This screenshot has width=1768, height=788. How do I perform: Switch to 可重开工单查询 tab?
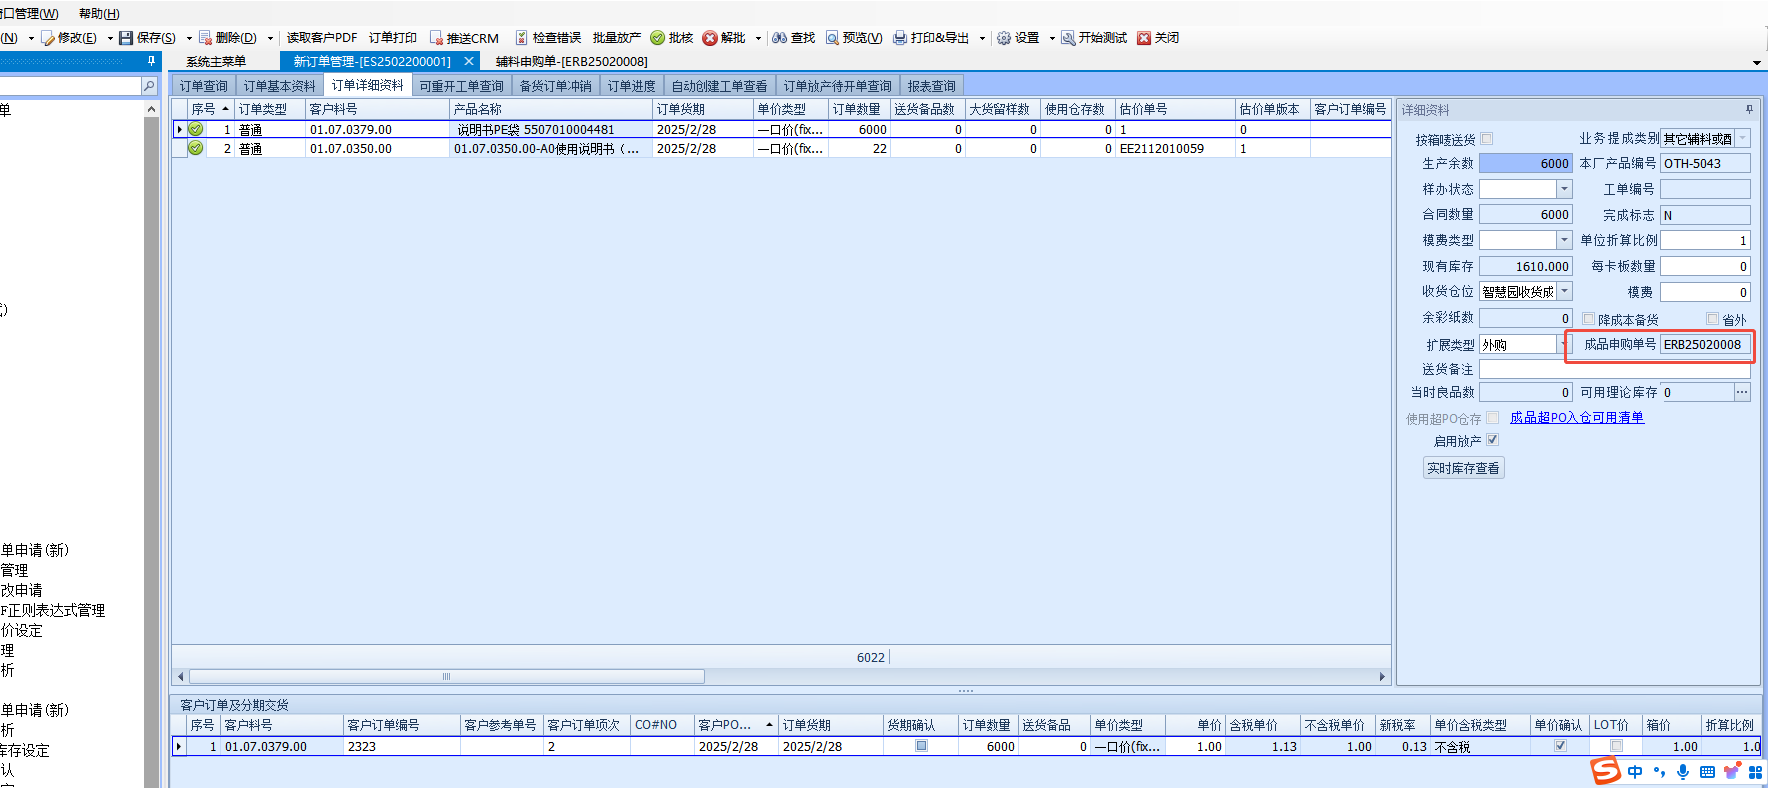point(462,86)
